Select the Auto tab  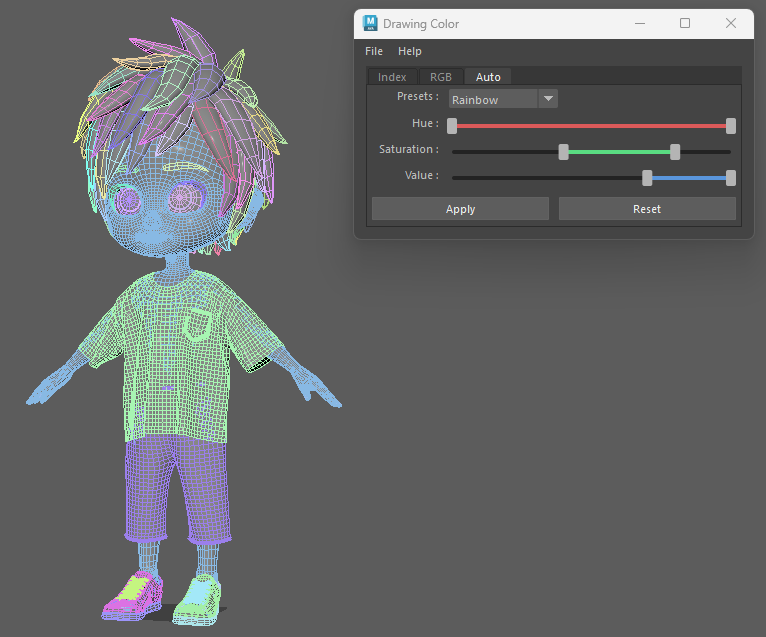488,77
